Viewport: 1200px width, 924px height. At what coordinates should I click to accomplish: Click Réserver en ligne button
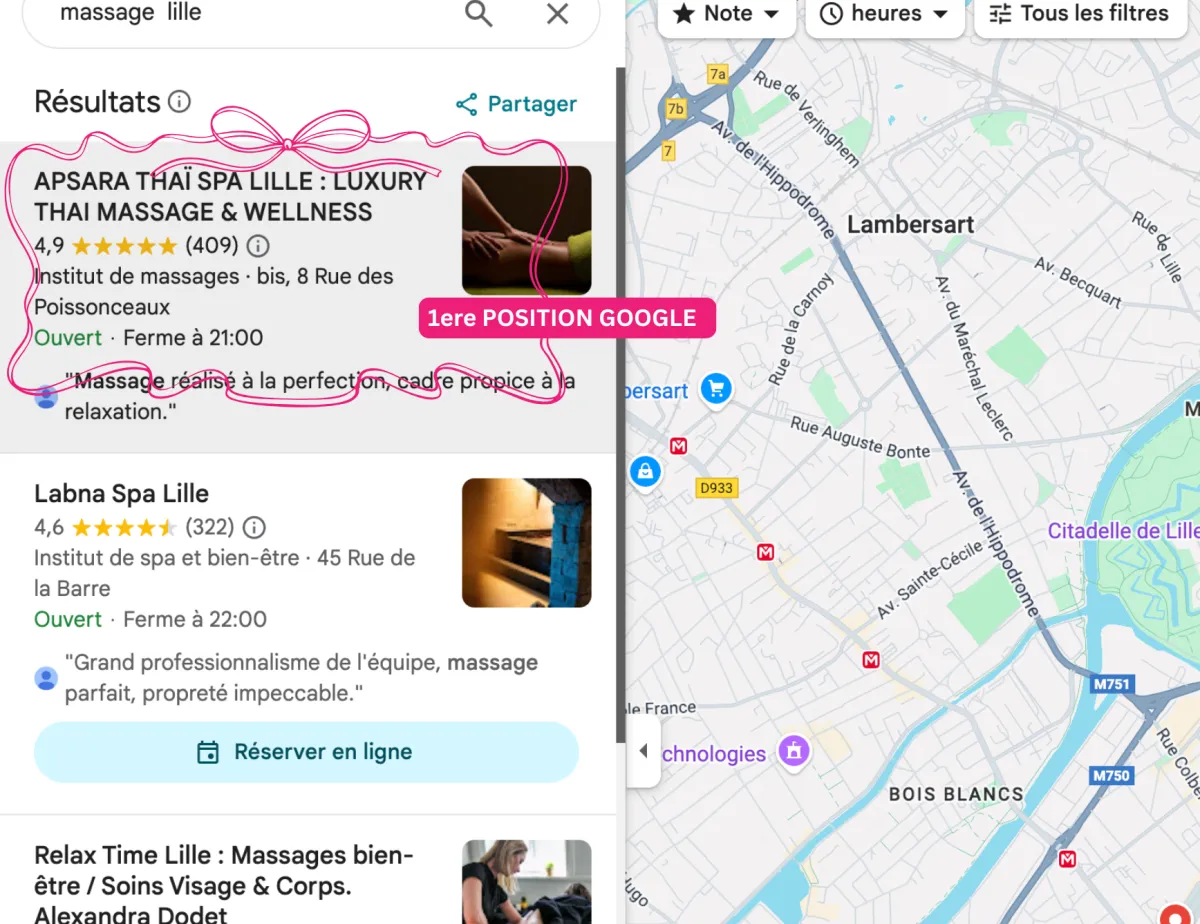[x=306, y=752]
